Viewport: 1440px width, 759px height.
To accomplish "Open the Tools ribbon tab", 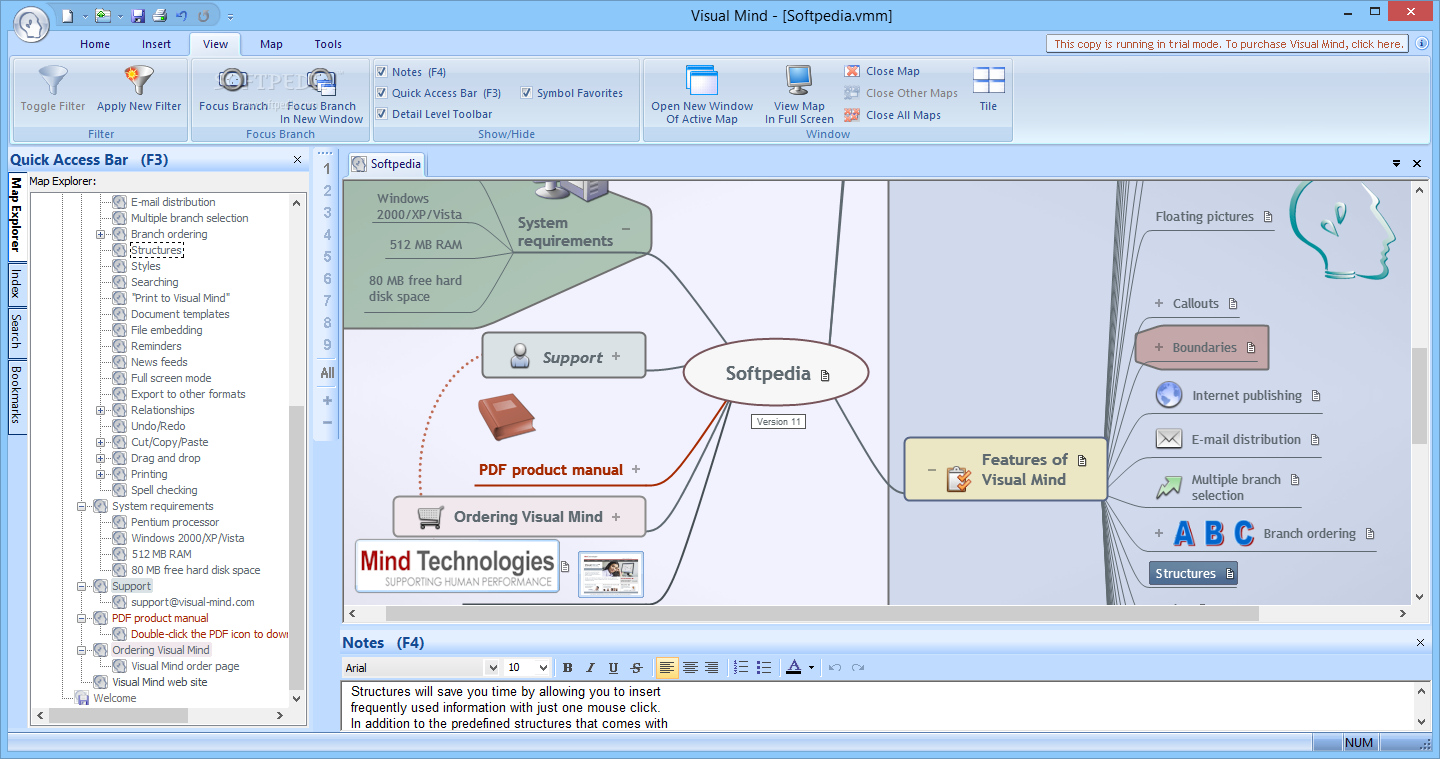I will tap(328, 44).
